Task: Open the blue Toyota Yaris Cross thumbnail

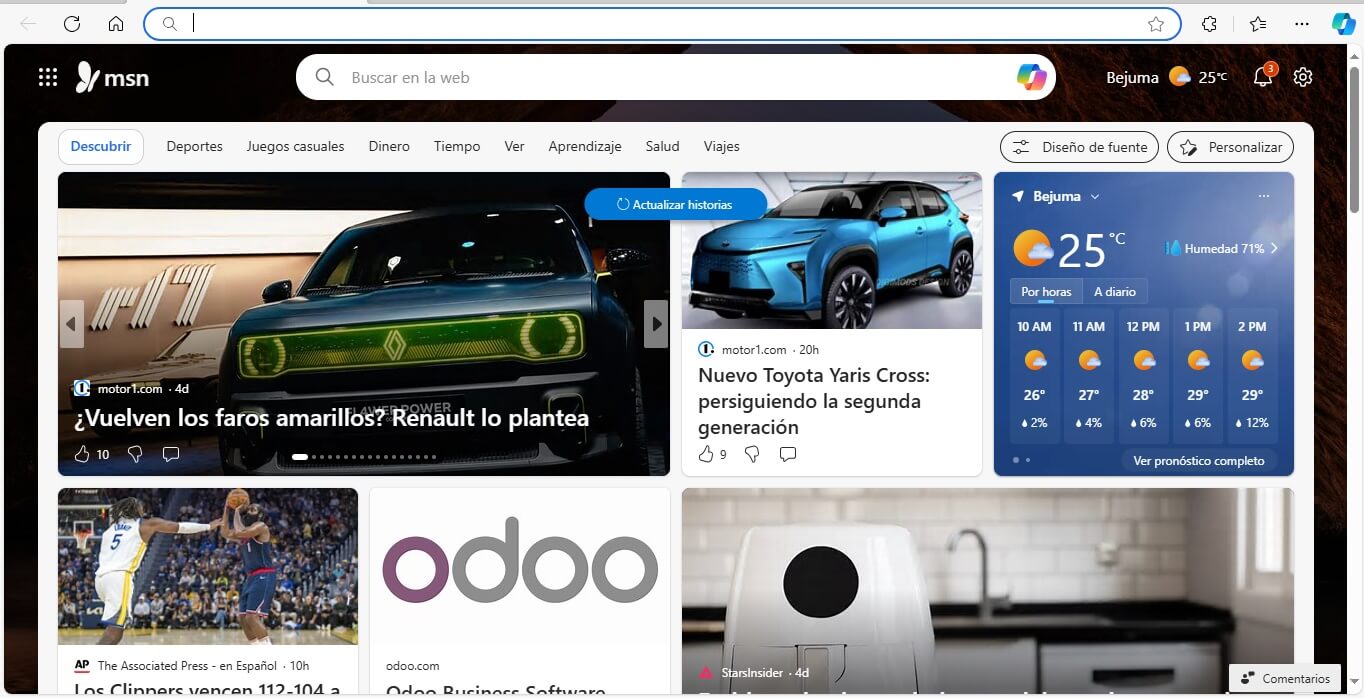Action: click(832, 251)
